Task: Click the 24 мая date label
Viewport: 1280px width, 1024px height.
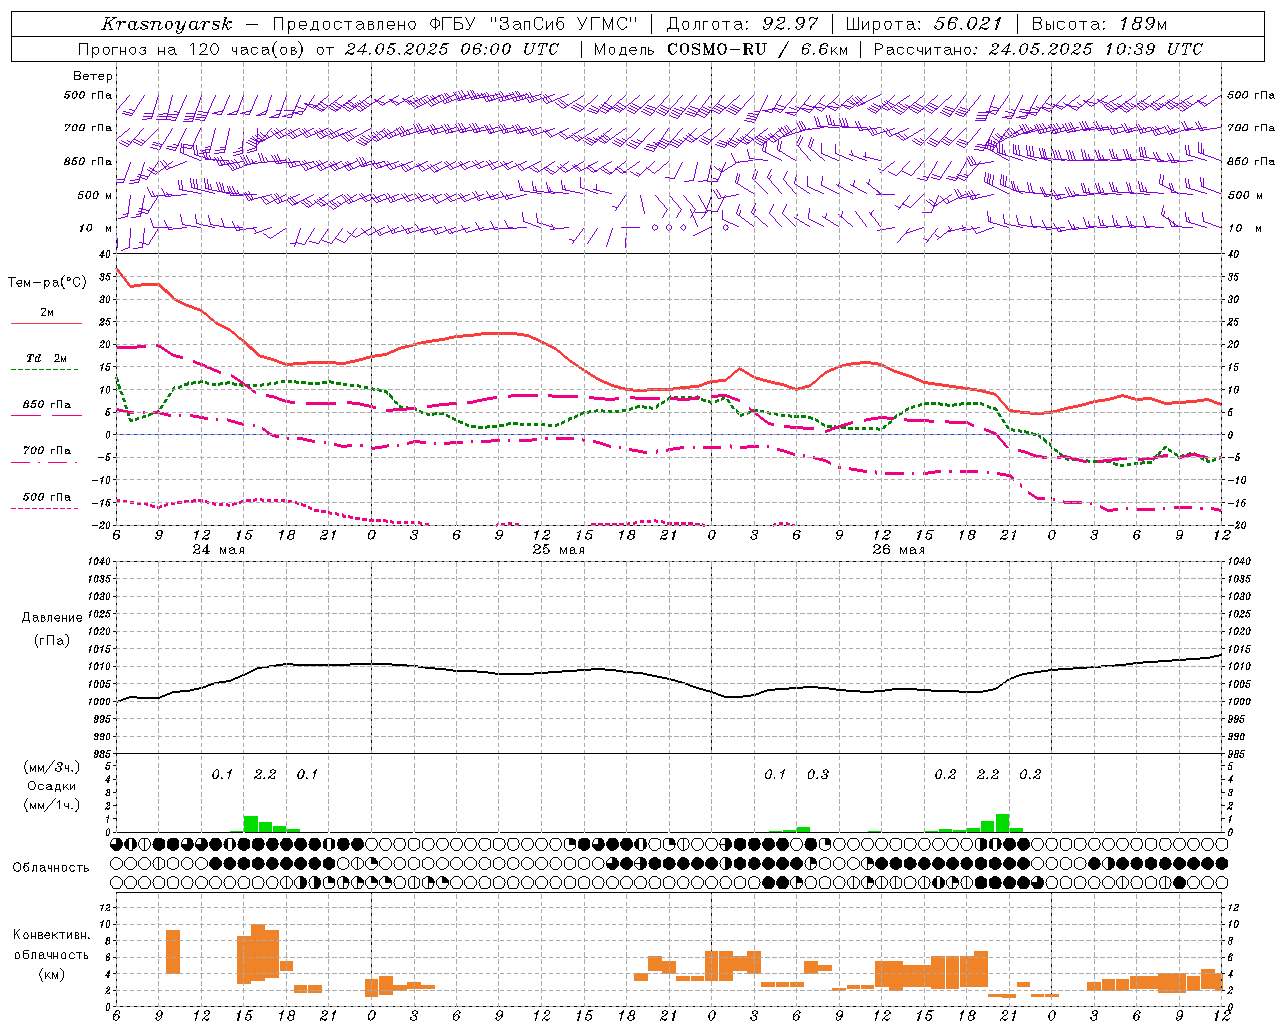Action: (218, 549)
